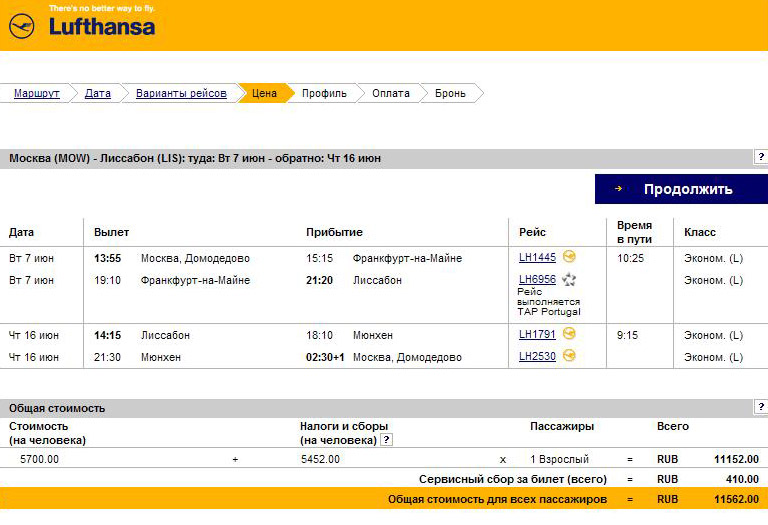Click the Рейс выполняется TAP Portugal note
The height and width of the screenshot is (525, 768).
(549, 302)
